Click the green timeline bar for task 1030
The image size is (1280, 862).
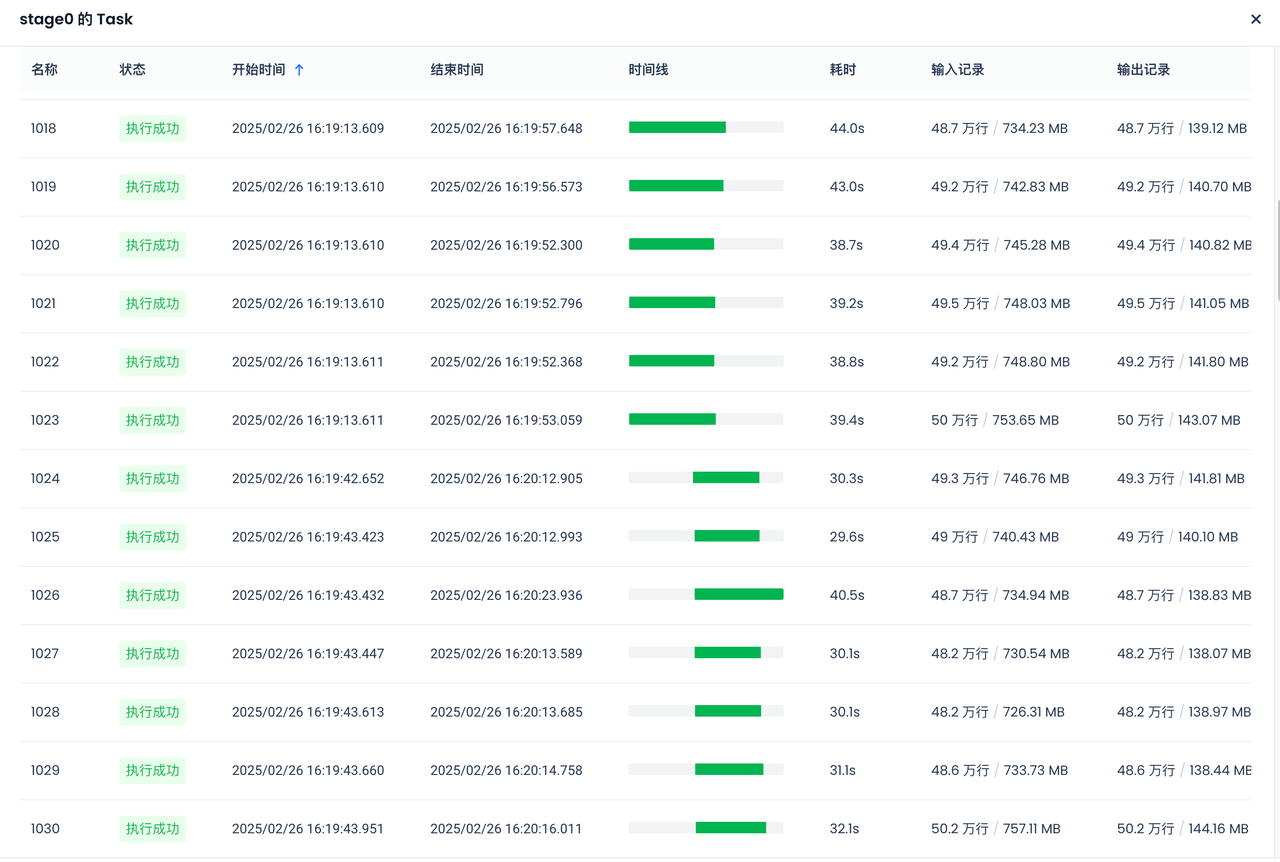(x=730, y=828)
